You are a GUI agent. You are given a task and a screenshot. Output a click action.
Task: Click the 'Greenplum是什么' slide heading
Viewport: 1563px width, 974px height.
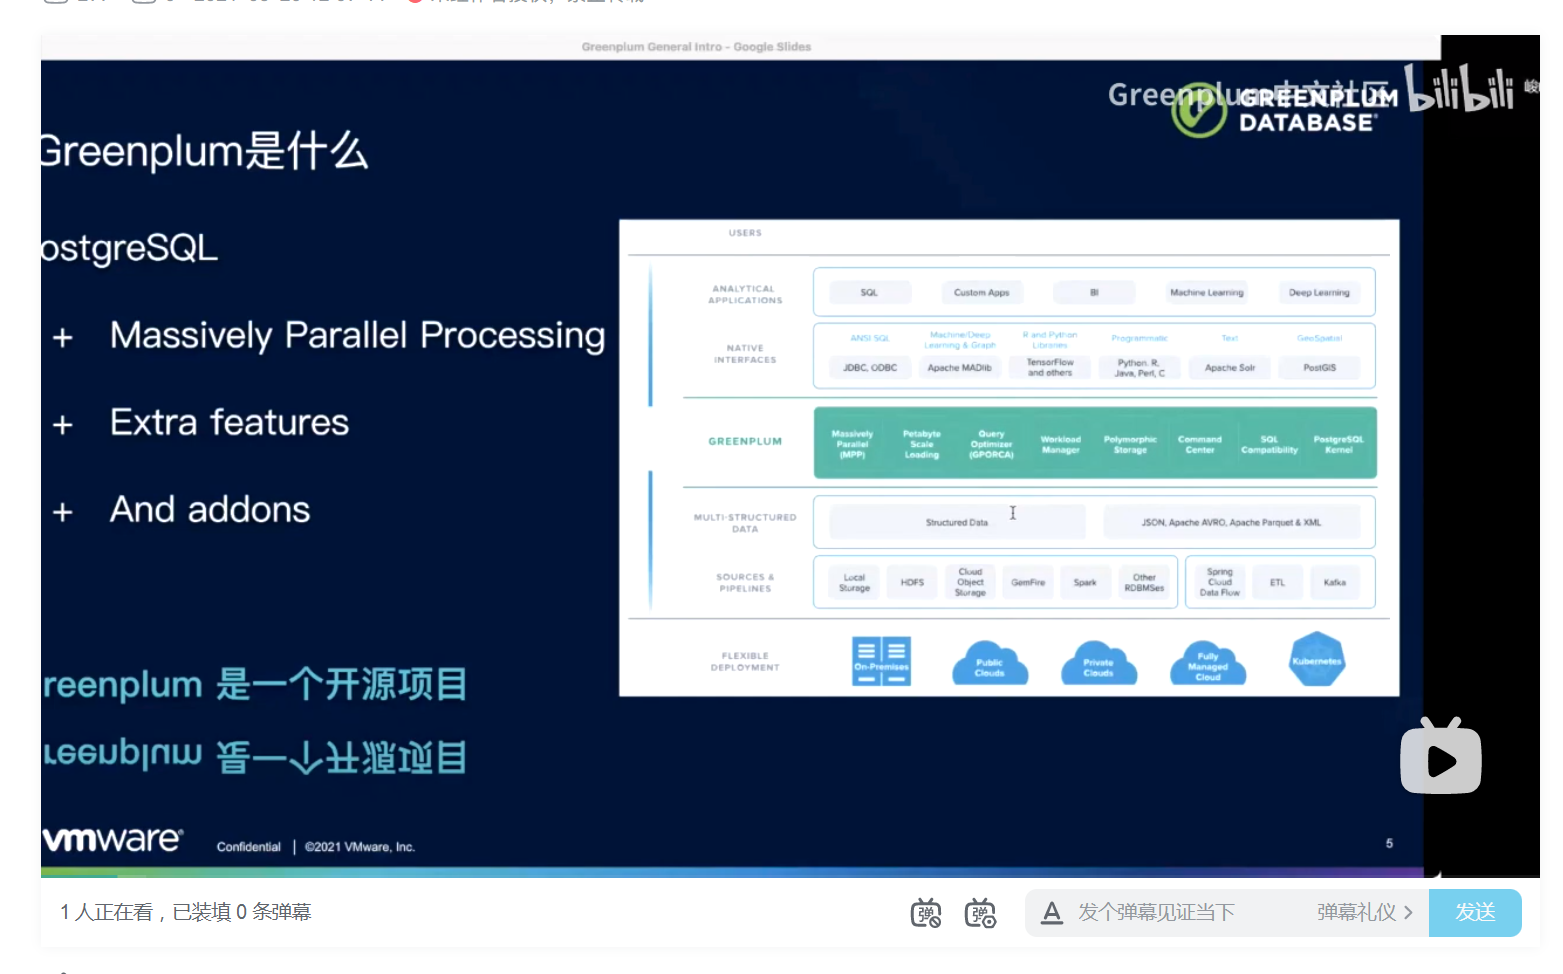click(x=204, y=151)
